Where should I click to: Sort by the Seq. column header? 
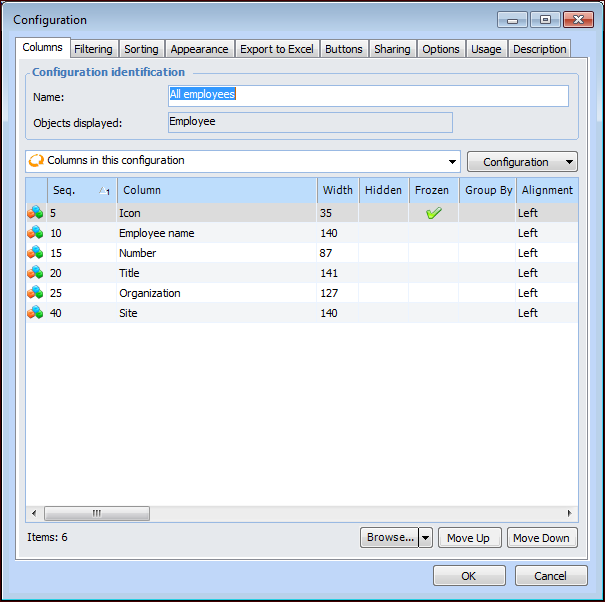(82, 190)
